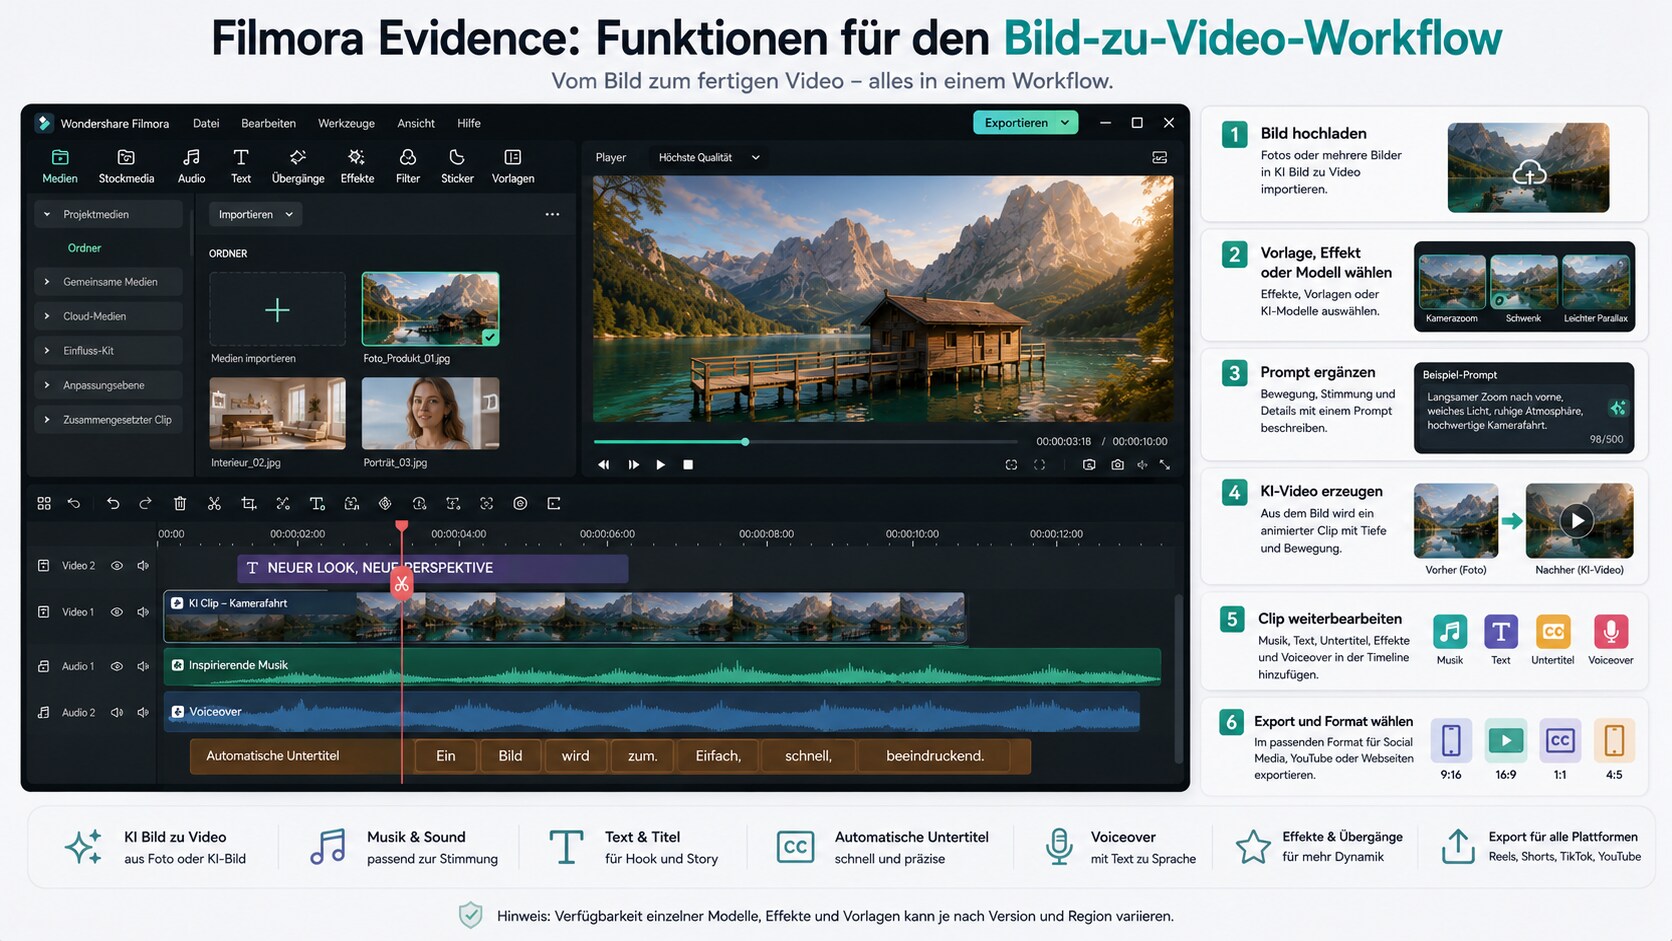This screenshot has height=941, width=1672.
Task: Click the Redo arrow in timeline toolbar
Action: [145, 503]
